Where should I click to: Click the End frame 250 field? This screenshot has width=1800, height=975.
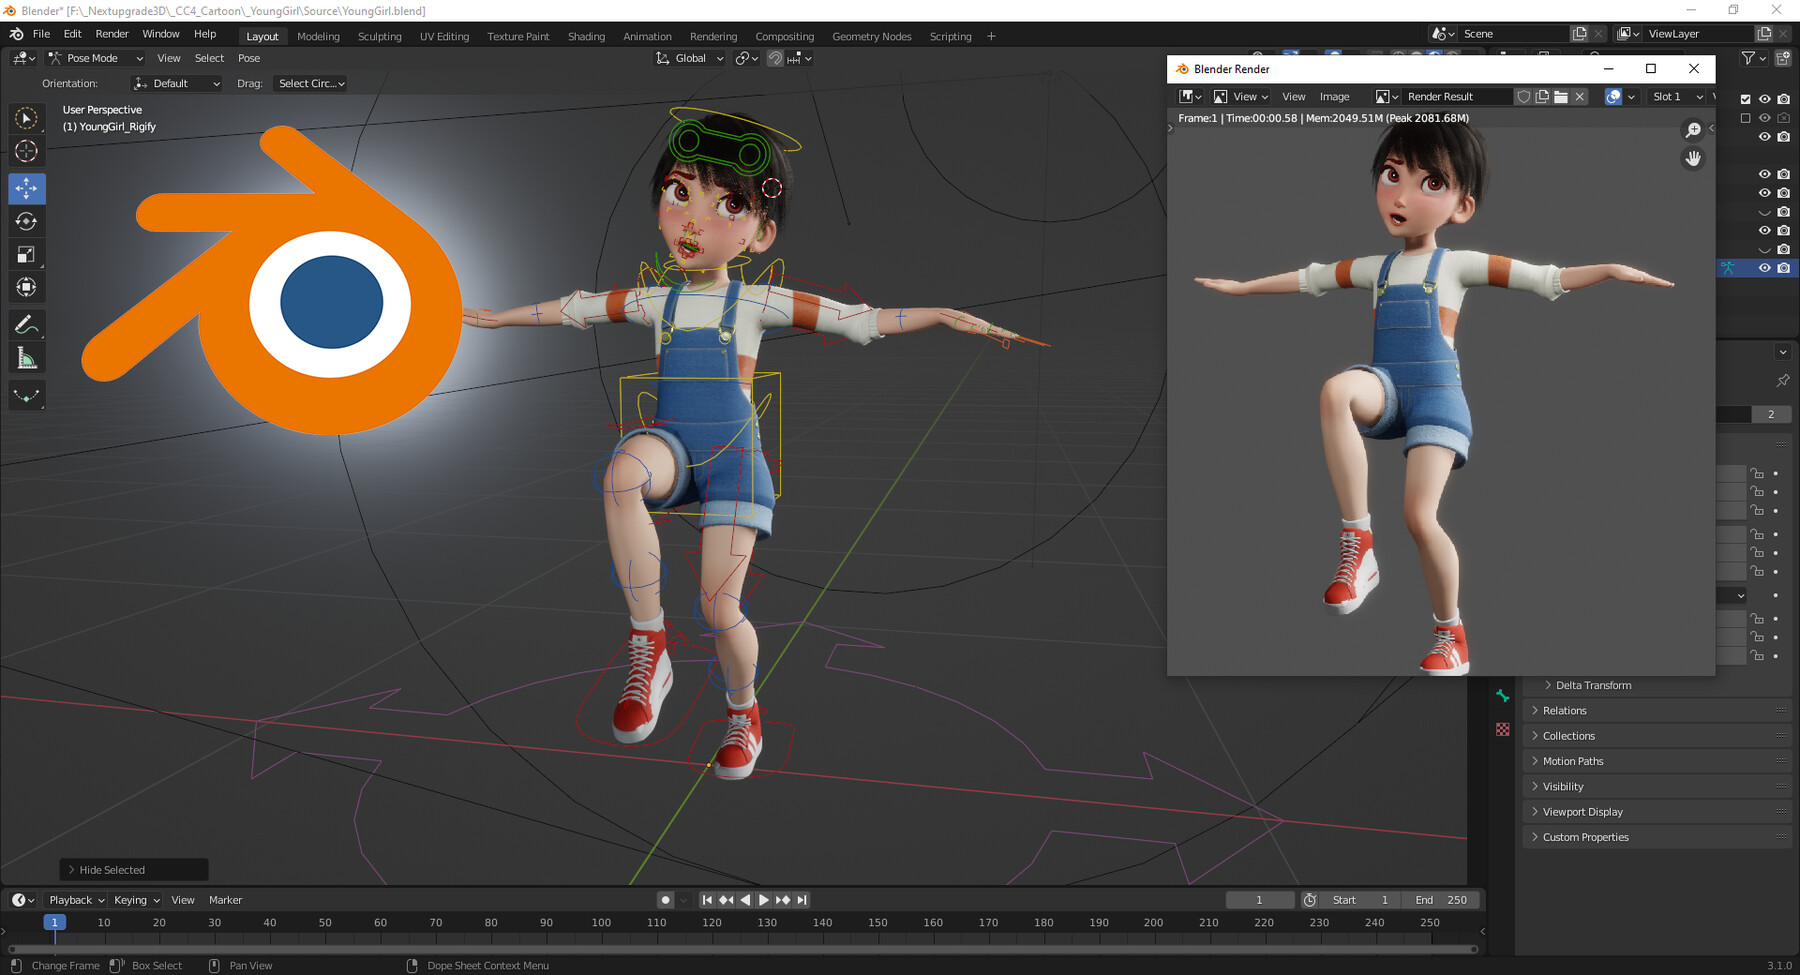(x=1440, y=900)
